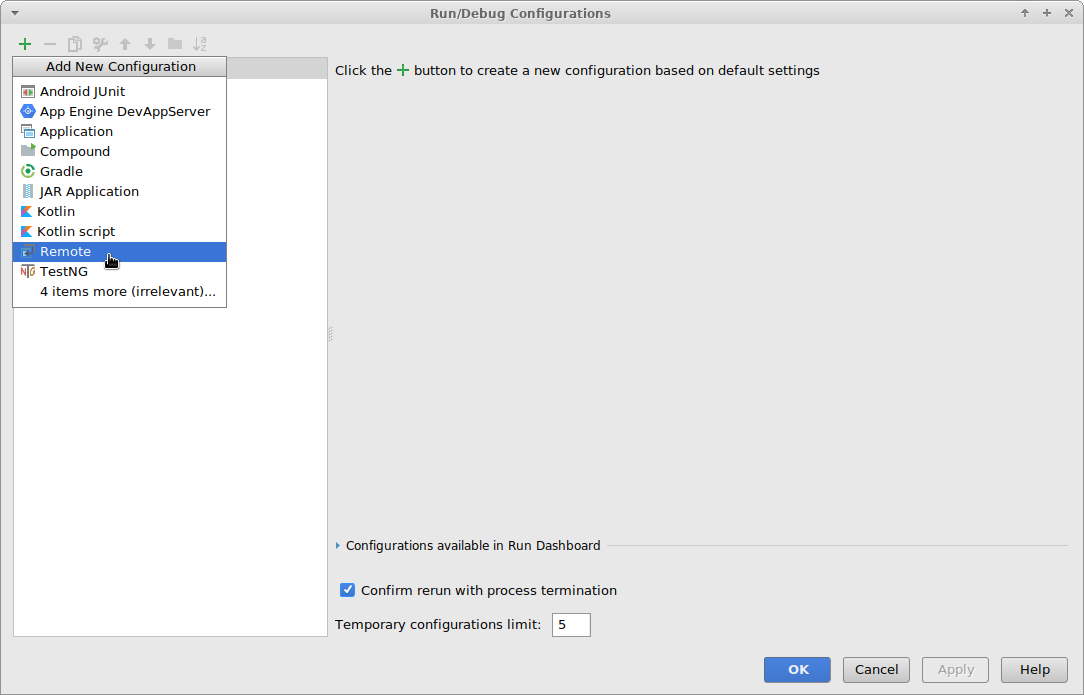The width and height of the screenshot is (1084, 695).
Task: Expand the 4 items more (irrelevant) entry
Action: 127,292
